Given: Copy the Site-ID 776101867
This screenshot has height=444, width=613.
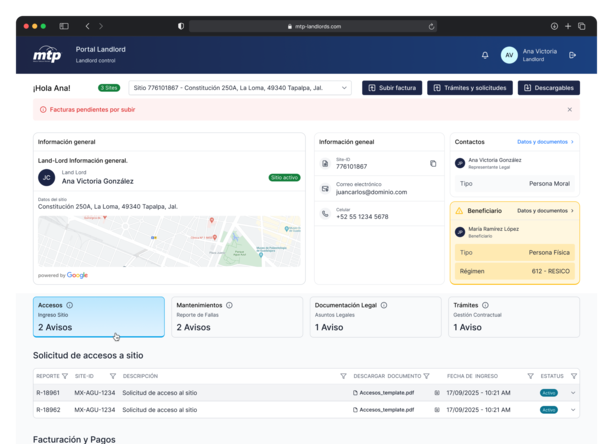Looking at the screenshot, I should [433, 164].
